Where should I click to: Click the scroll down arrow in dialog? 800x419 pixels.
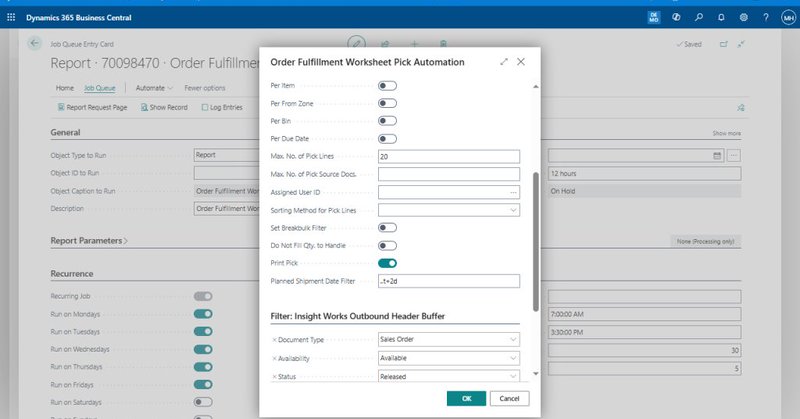pyautogui.click(x=536, y=374)
